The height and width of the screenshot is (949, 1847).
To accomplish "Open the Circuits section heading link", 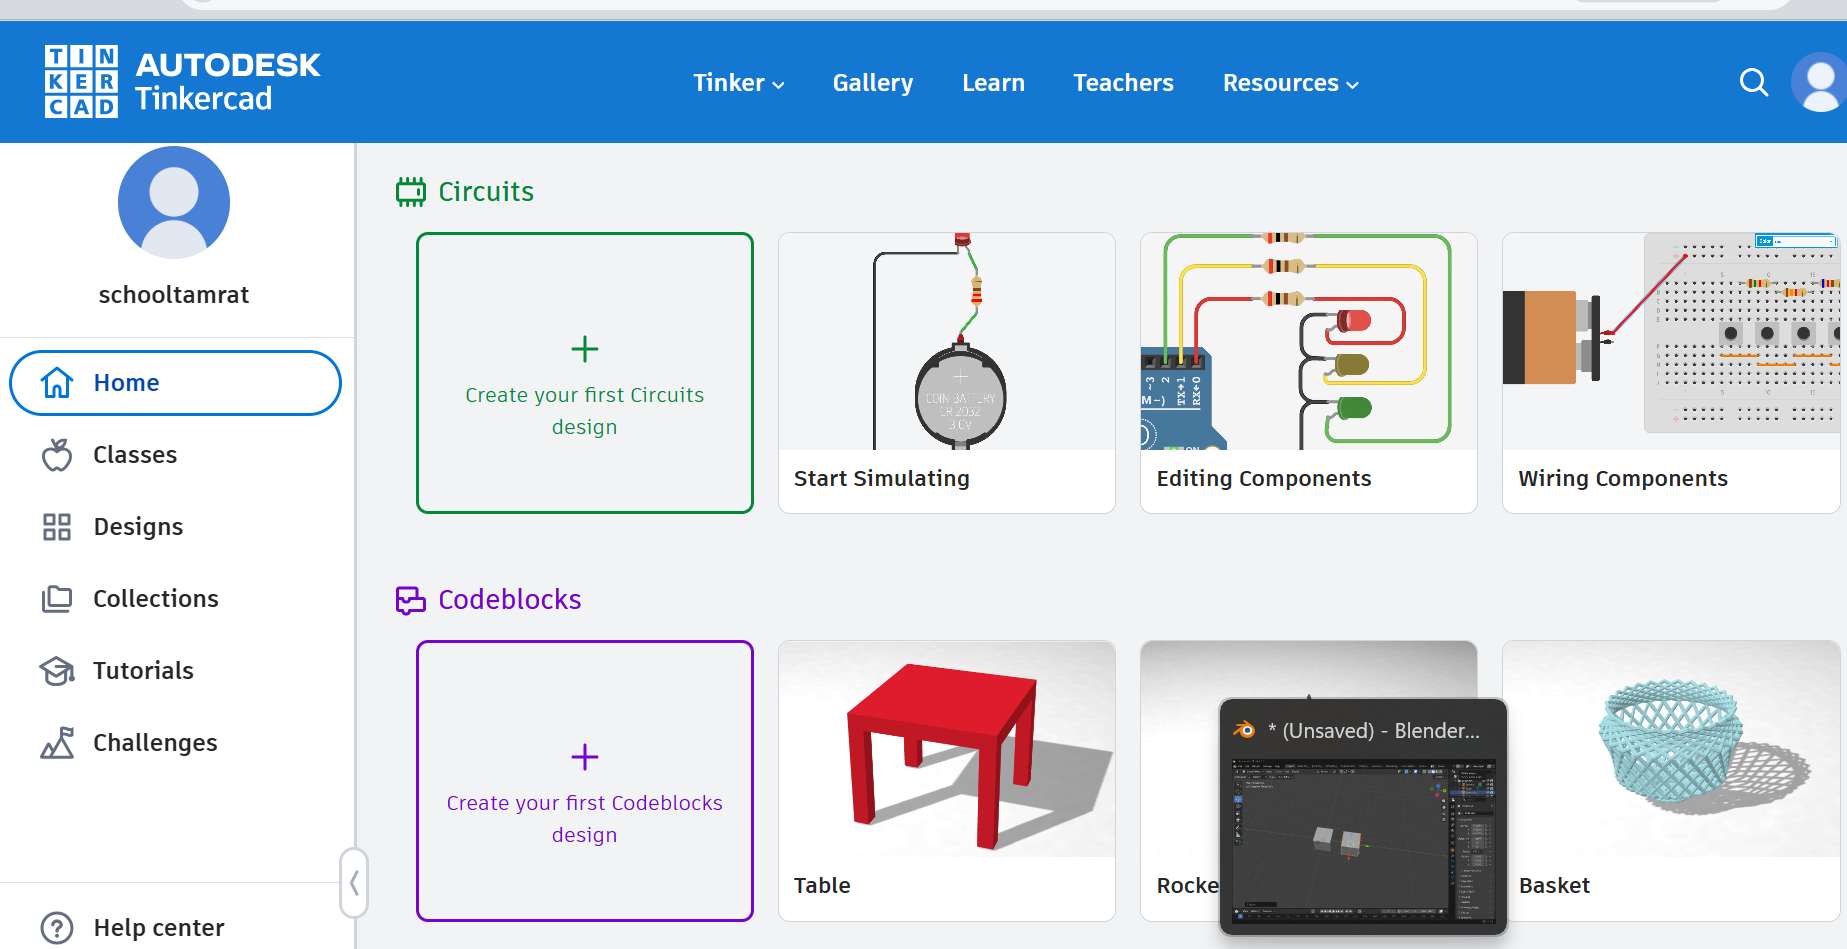I will (486, 192).
